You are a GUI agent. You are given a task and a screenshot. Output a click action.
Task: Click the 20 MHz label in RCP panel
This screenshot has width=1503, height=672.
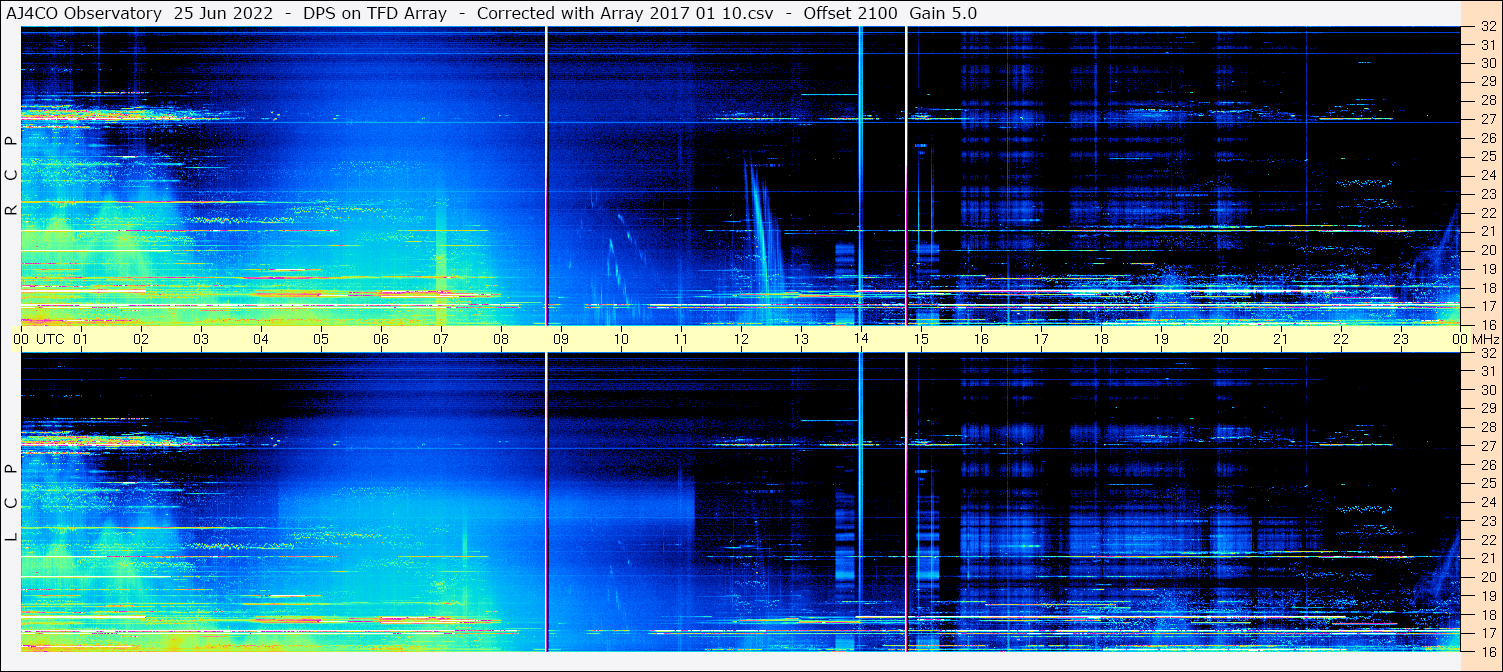[1487, 250]
